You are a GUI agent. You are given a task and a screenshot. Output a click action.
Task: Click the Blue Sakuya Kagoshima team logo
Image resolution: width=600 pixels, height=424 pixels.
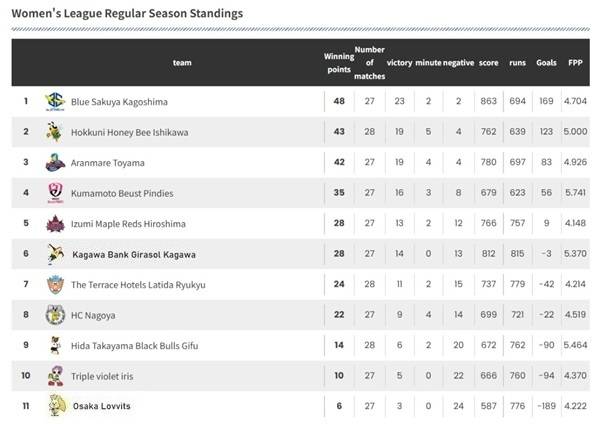tap(54, 101)
